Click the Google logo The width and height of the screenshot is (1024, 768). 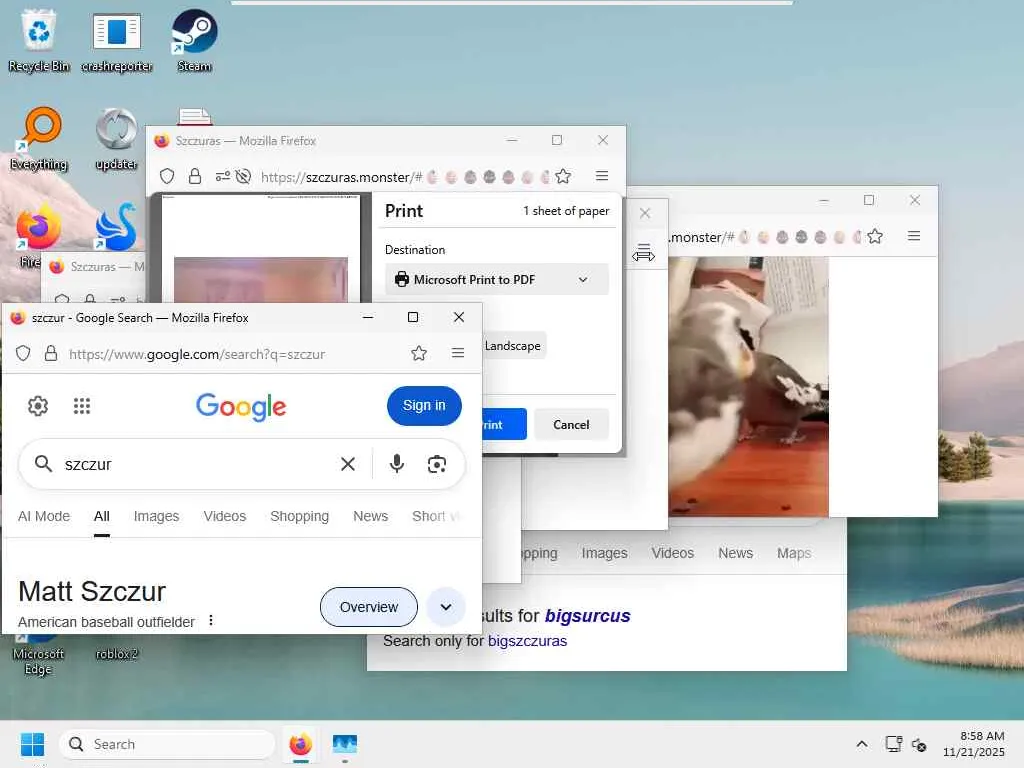coord(241,406)
